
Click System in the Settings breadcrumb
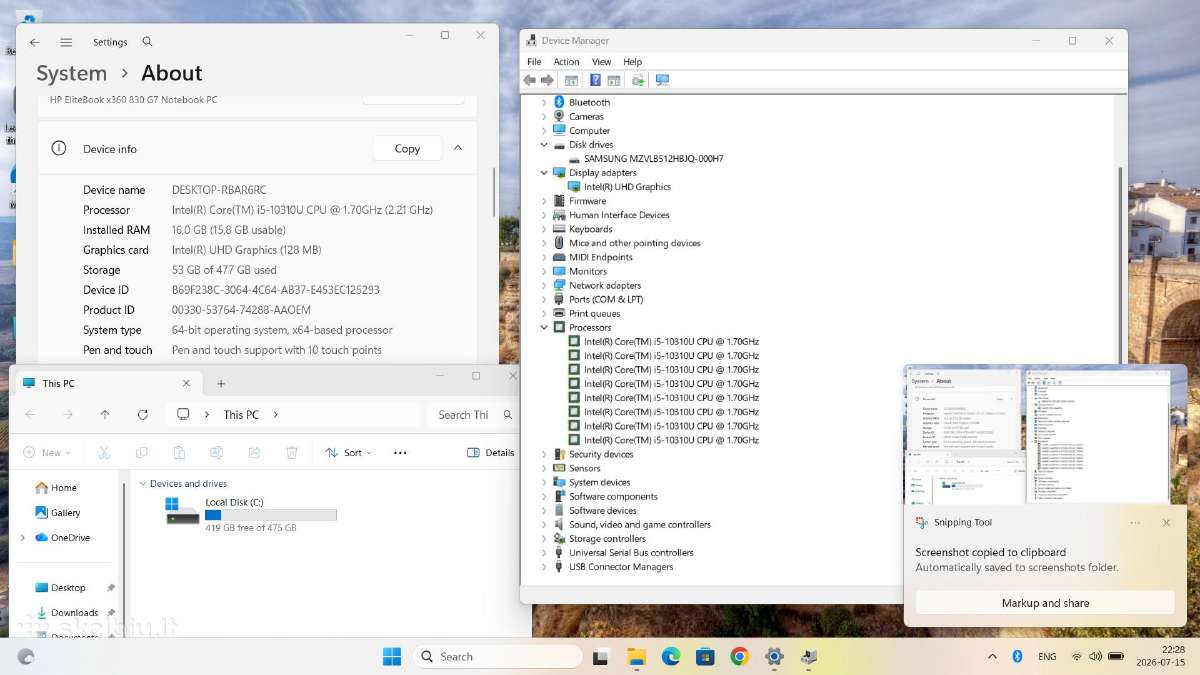[71, 73]
